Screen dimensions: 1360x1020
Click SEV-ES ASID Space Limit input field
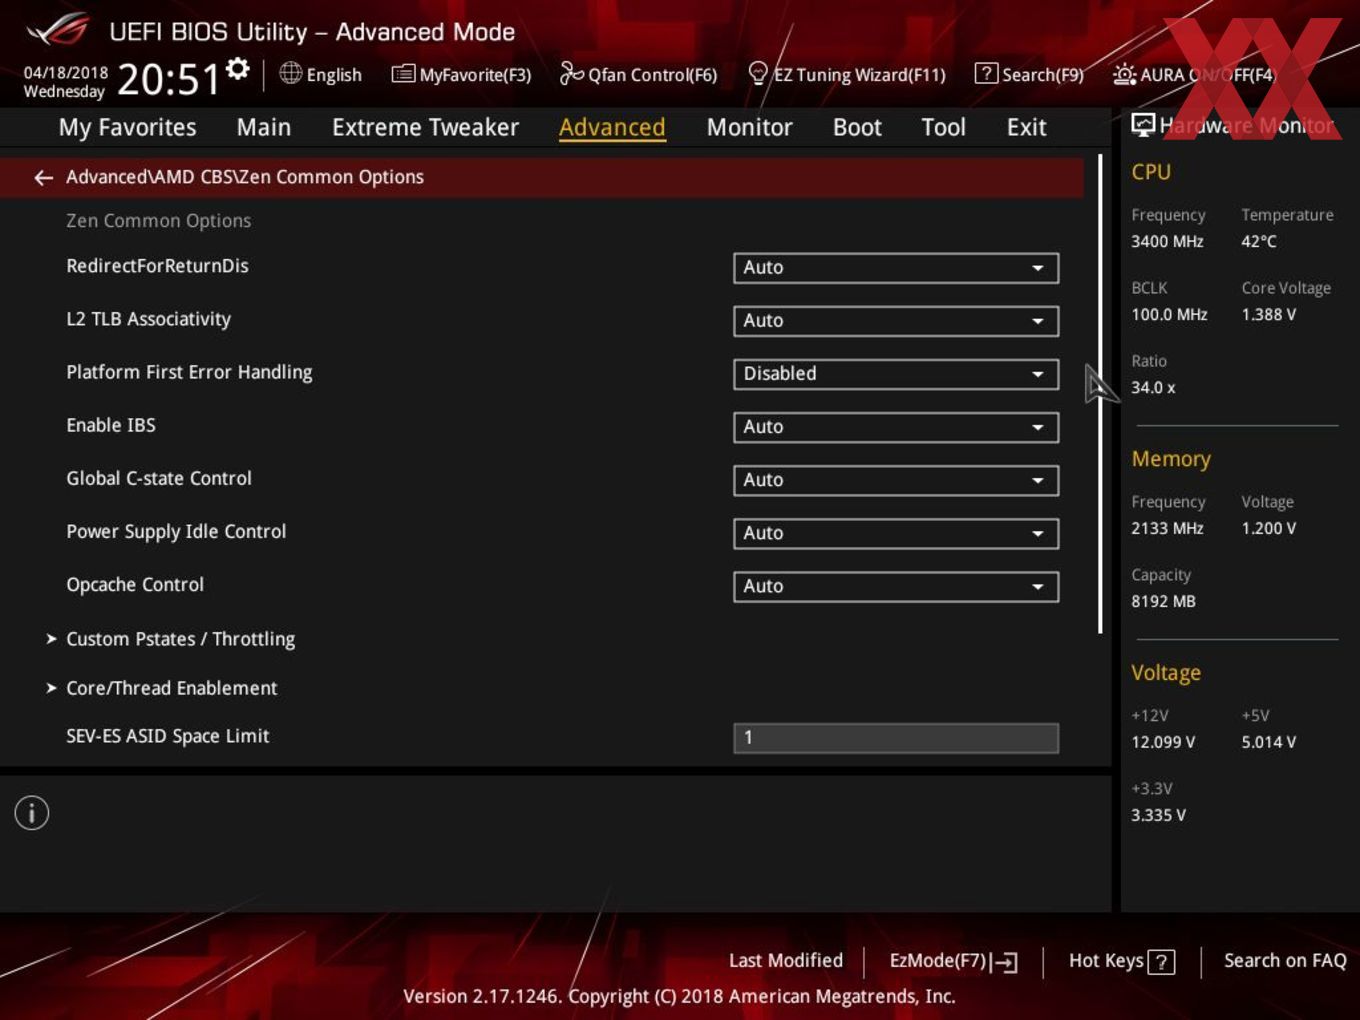pyautogui.click(x=896, y=738)
